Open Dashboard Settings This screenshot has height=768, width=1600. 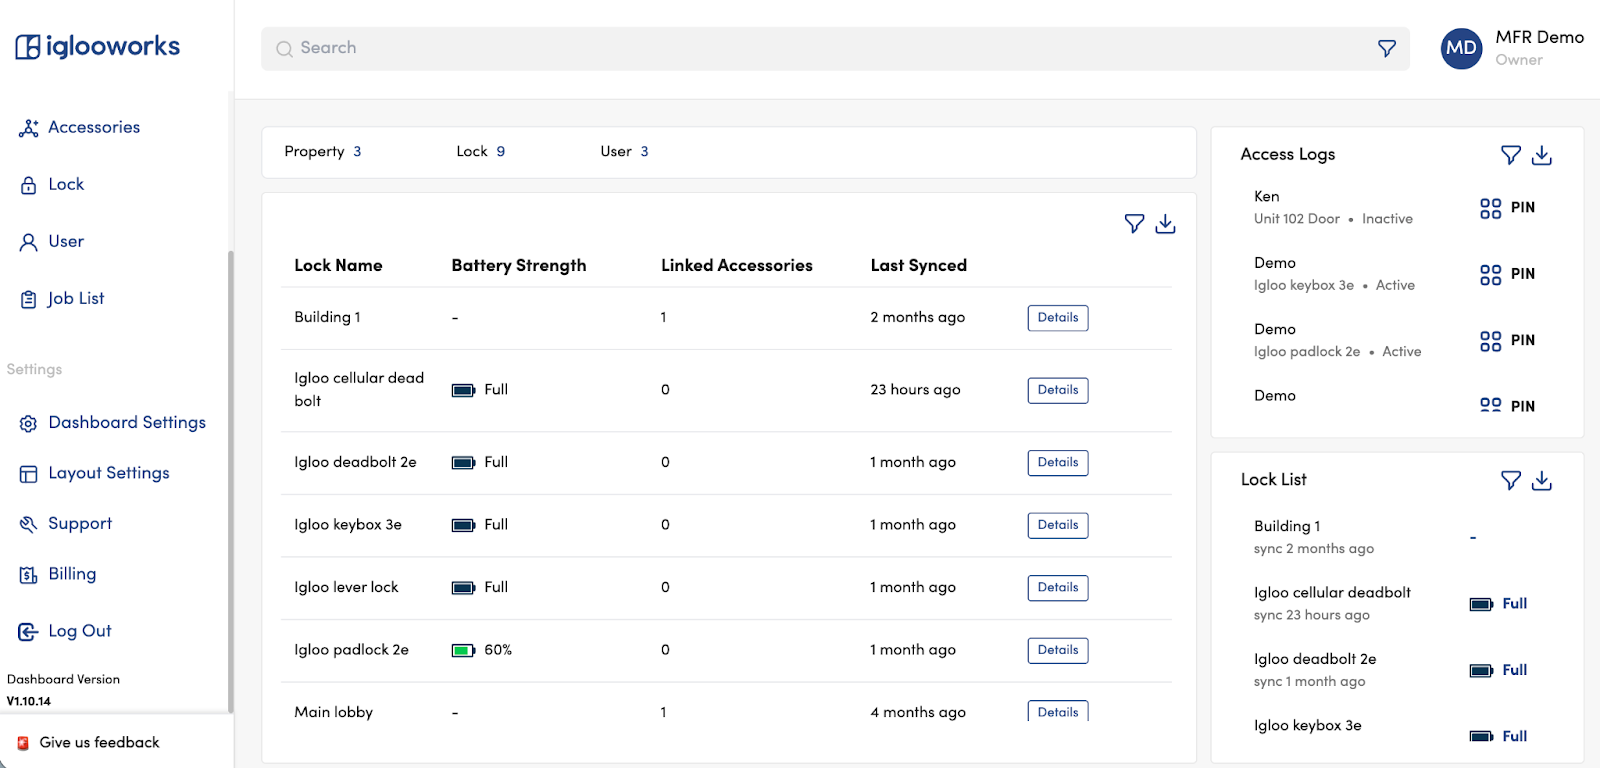[126, 423]
